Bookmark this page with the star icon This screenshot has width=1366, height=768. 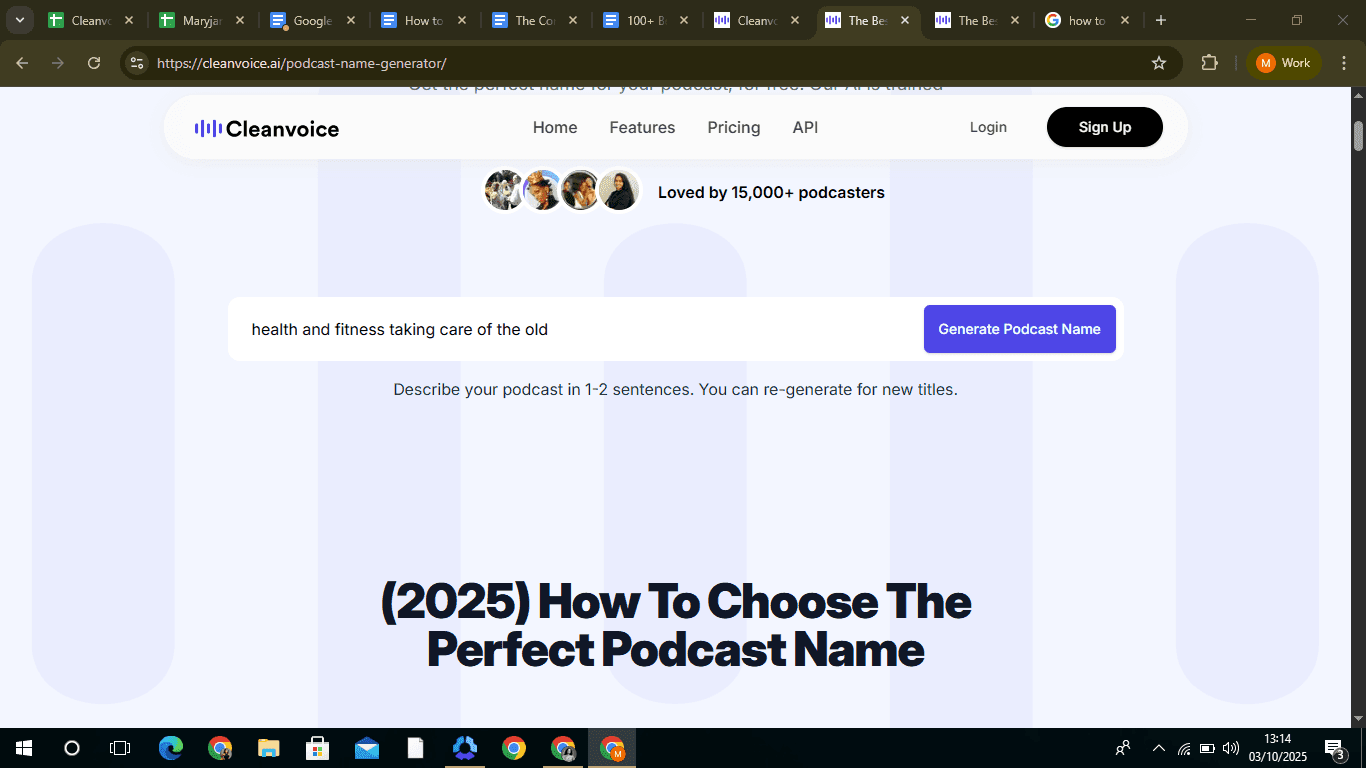coord(1159,63)
